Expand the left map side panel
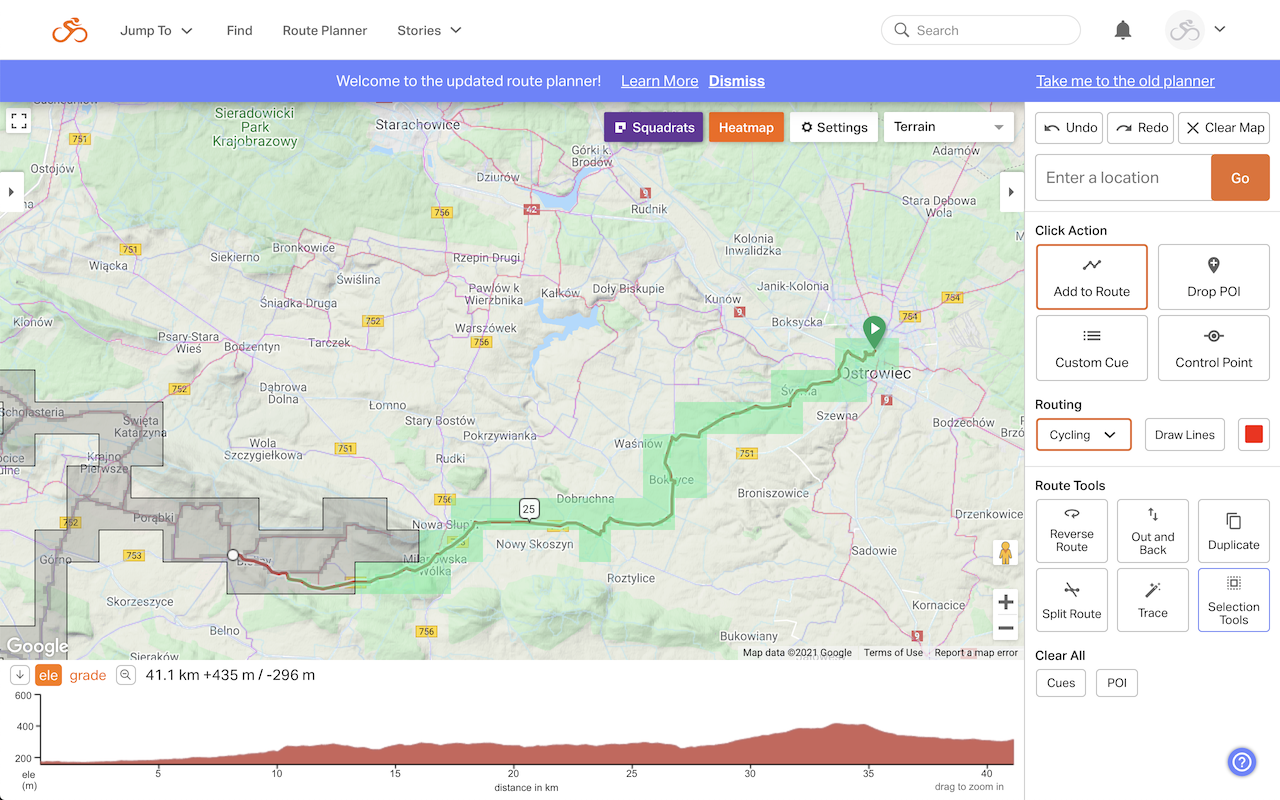The height and width of the screenshot is (800, 1280). (10, 191)
